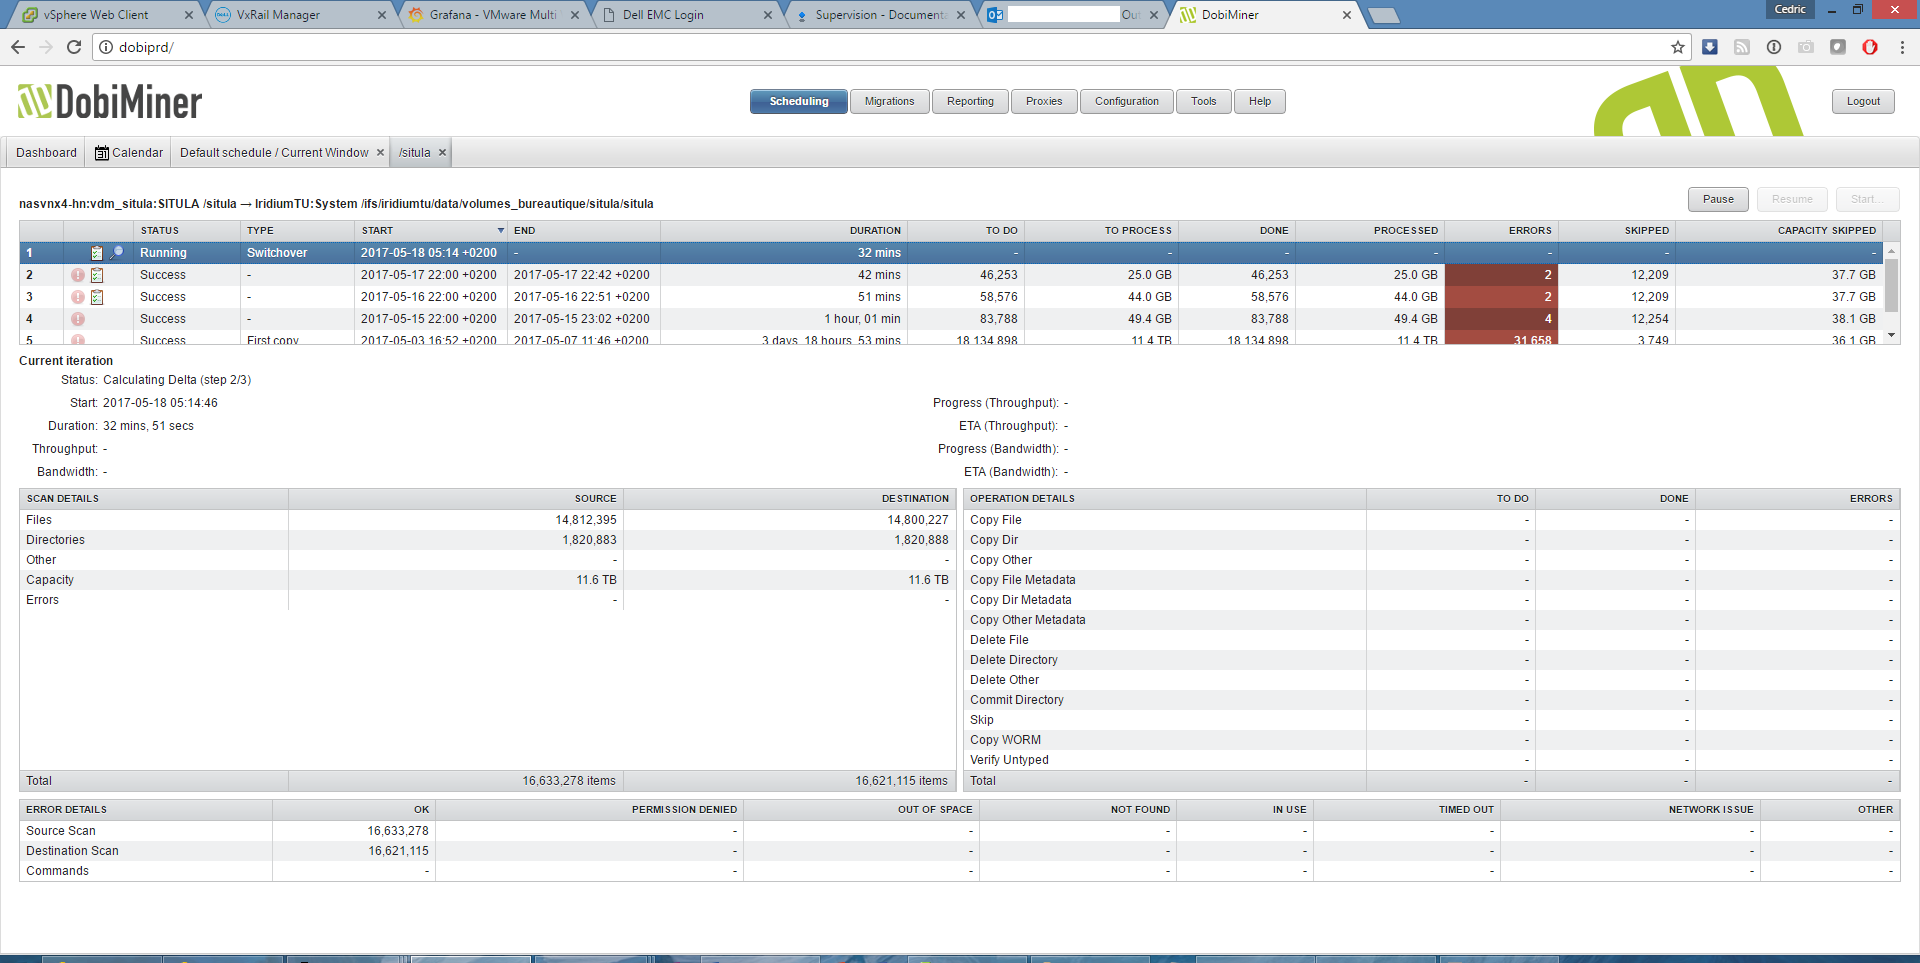Open clipboard report icon in row 3

[97, 297]
